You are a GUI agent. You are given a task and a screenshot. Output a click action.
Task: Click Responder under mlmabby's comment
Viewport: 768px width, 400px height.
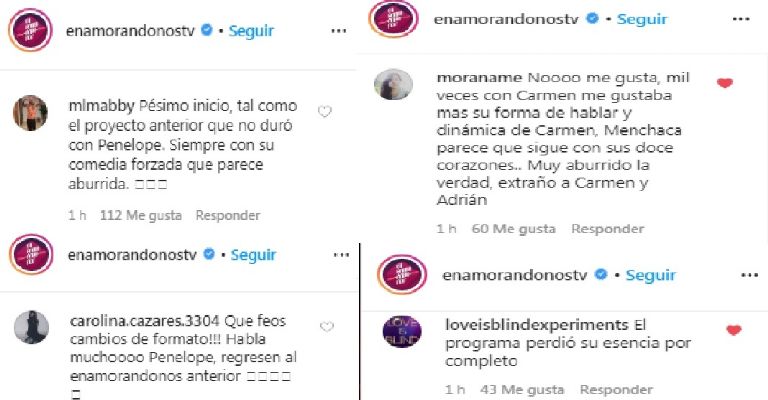click(x=228, y=215)
